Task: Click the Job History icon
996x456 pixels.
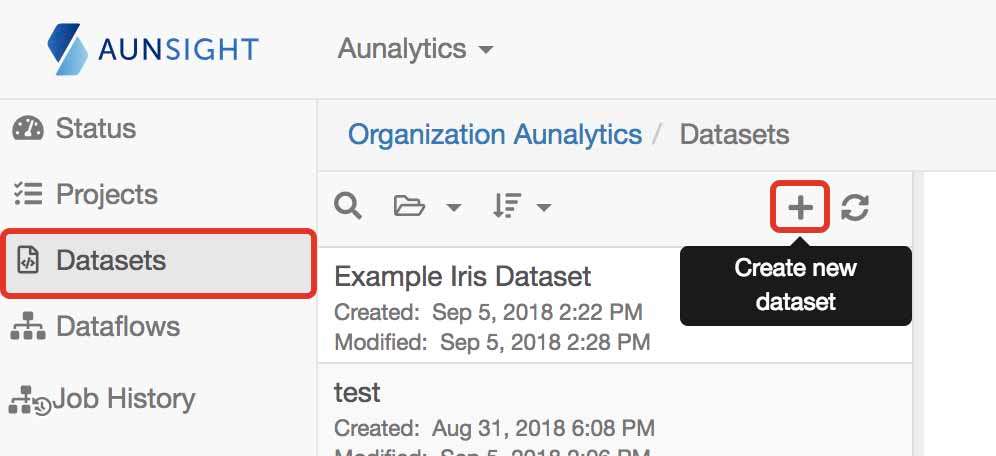Action: 30,400
